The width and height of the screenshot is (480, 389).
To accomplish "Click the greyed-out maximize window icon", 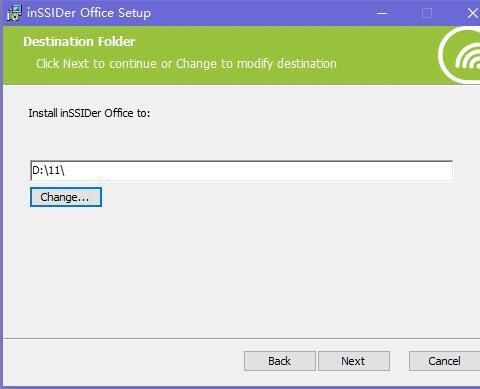I will [x=427, y=13].
